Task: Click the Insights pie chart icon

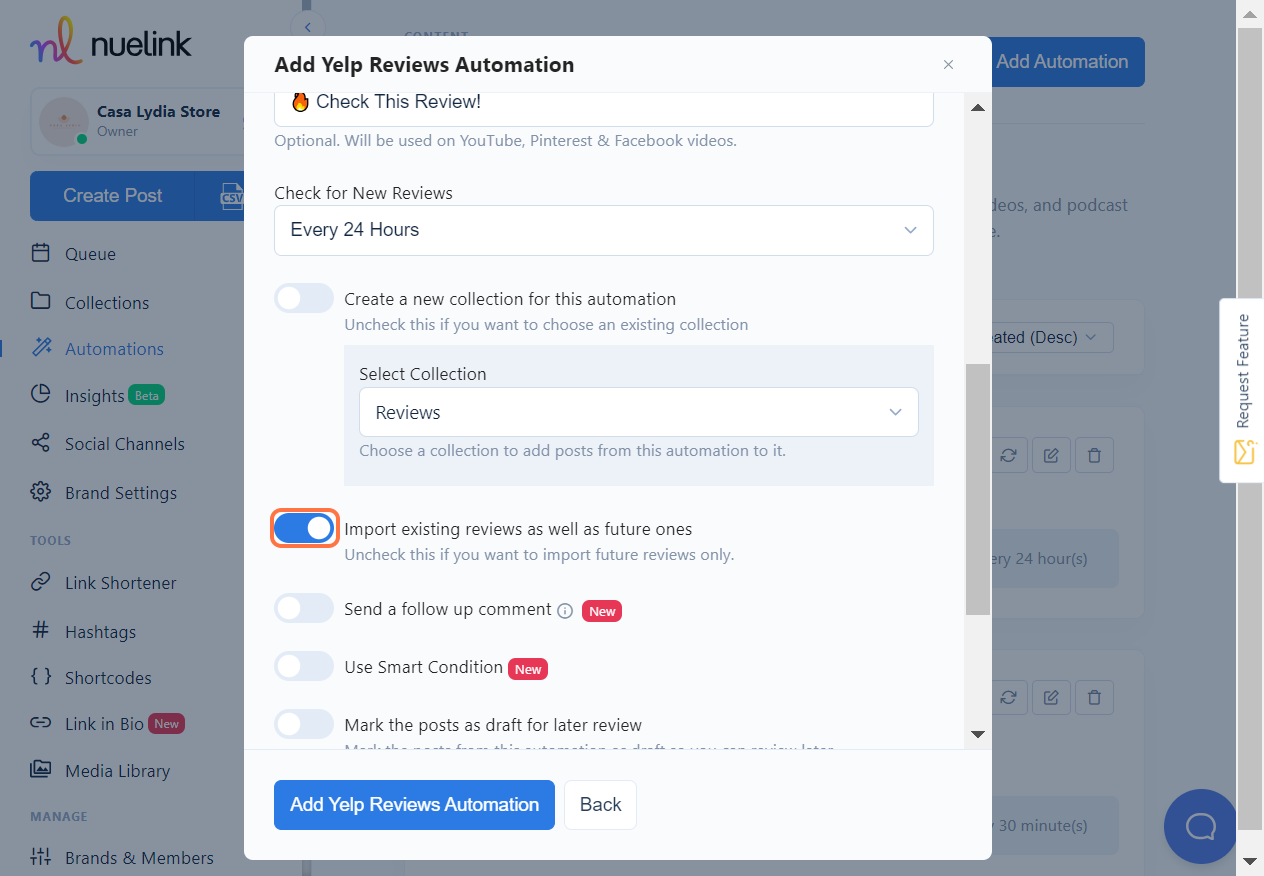Action: coord(40,395)
